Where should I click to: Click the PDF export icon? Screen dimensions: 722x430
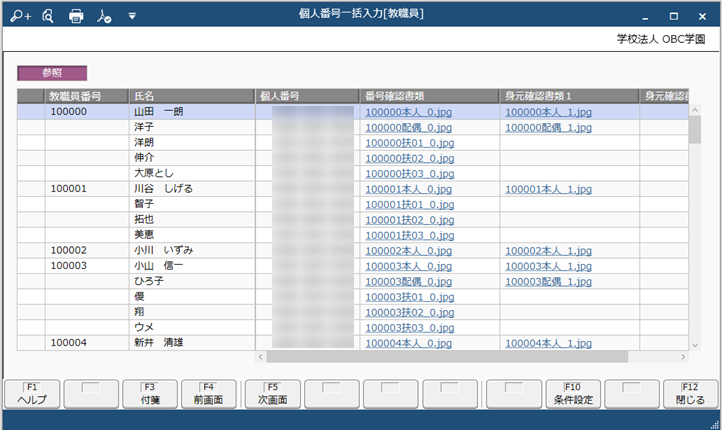click(x=104, y=16)
